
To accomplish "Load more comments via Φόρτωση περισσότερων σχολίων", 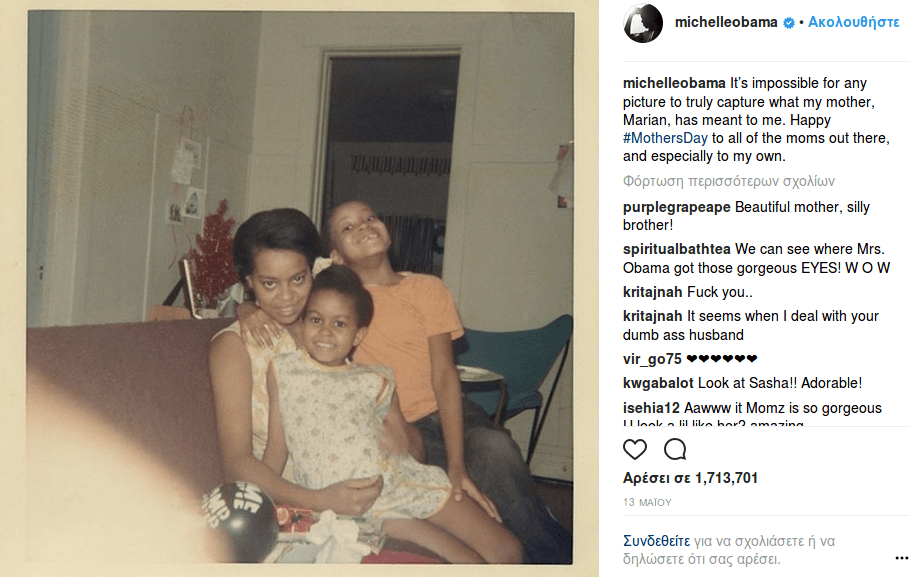I will (729, 181).
